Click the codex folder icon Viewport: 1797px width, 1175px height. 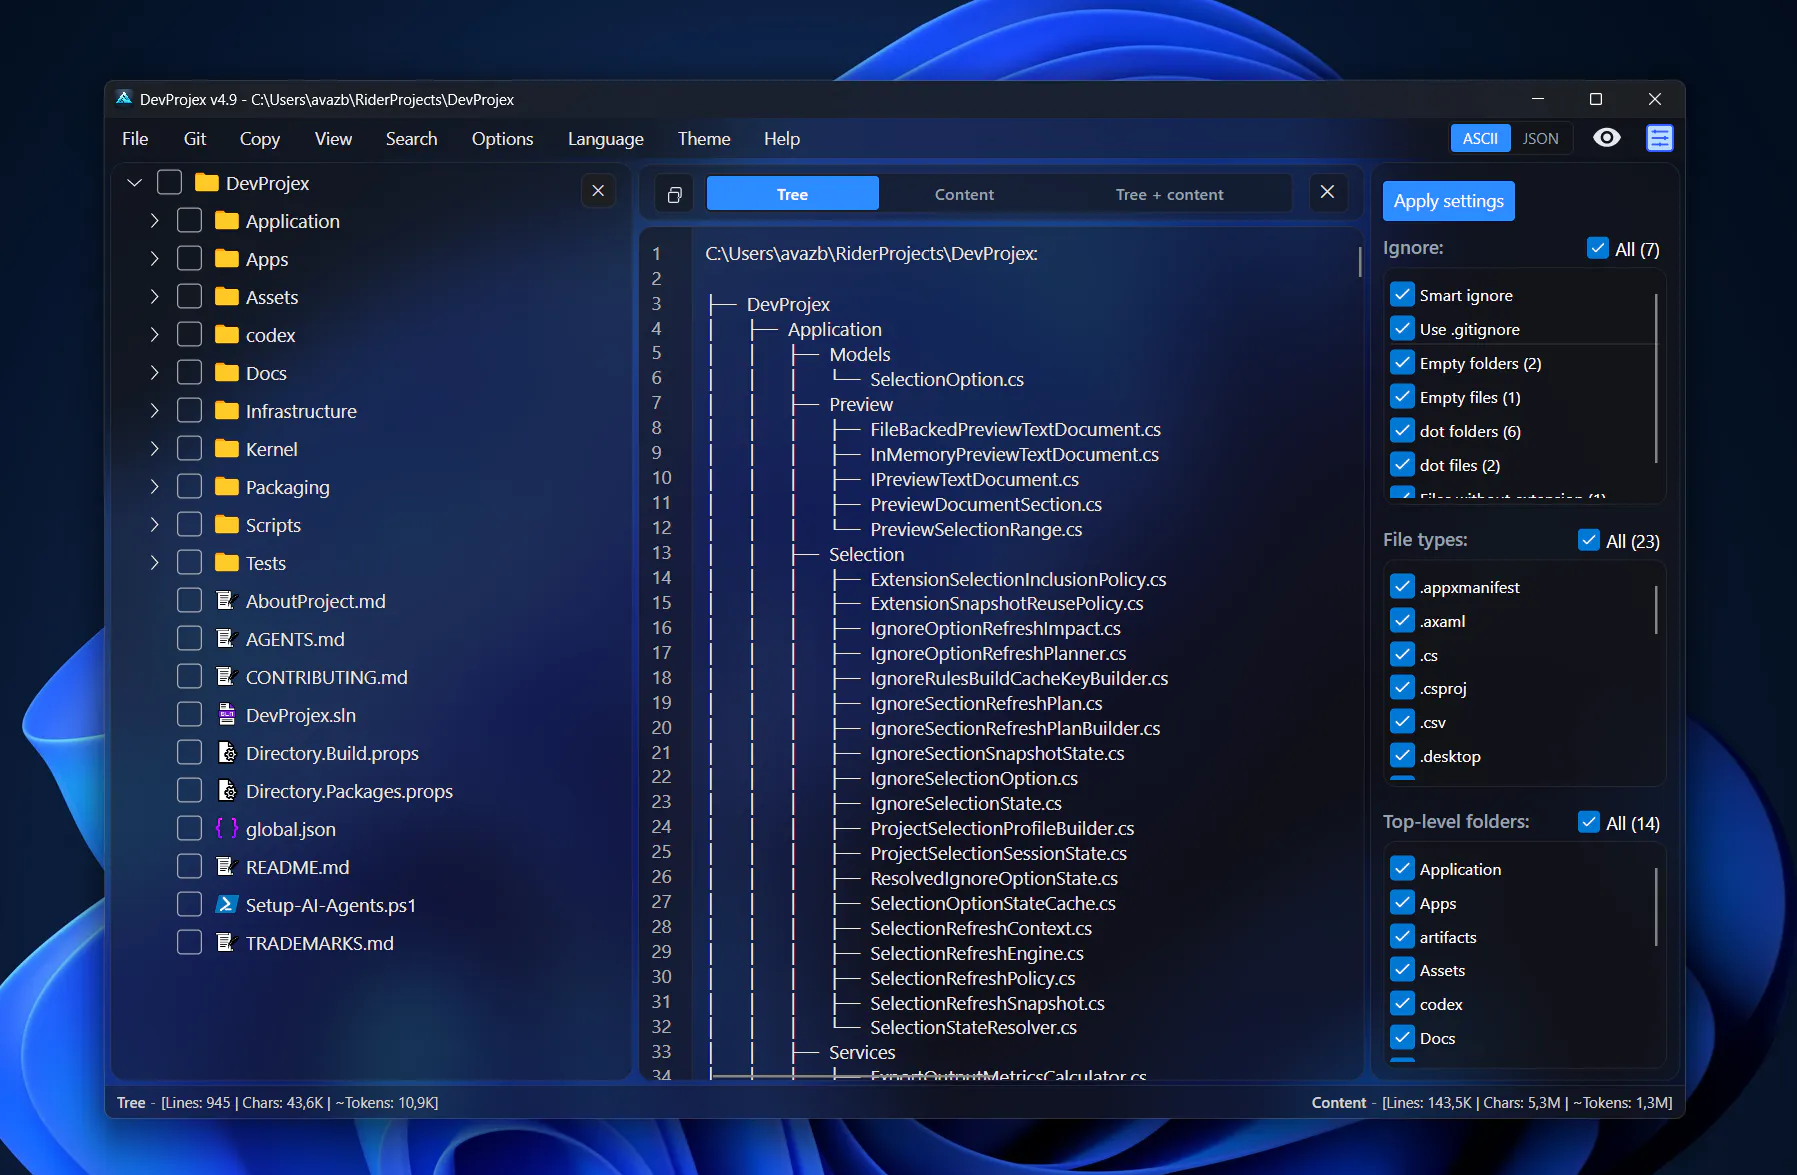tap(227, 334)
